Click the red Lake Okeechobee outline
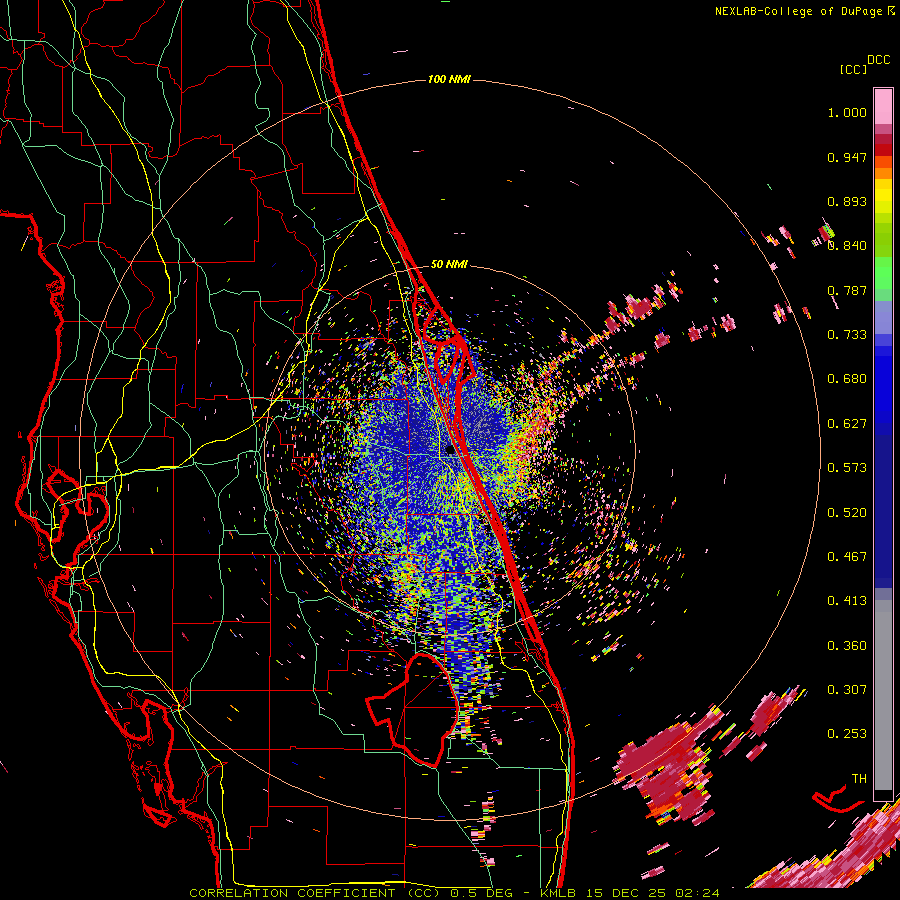 [x=412, y=709]
